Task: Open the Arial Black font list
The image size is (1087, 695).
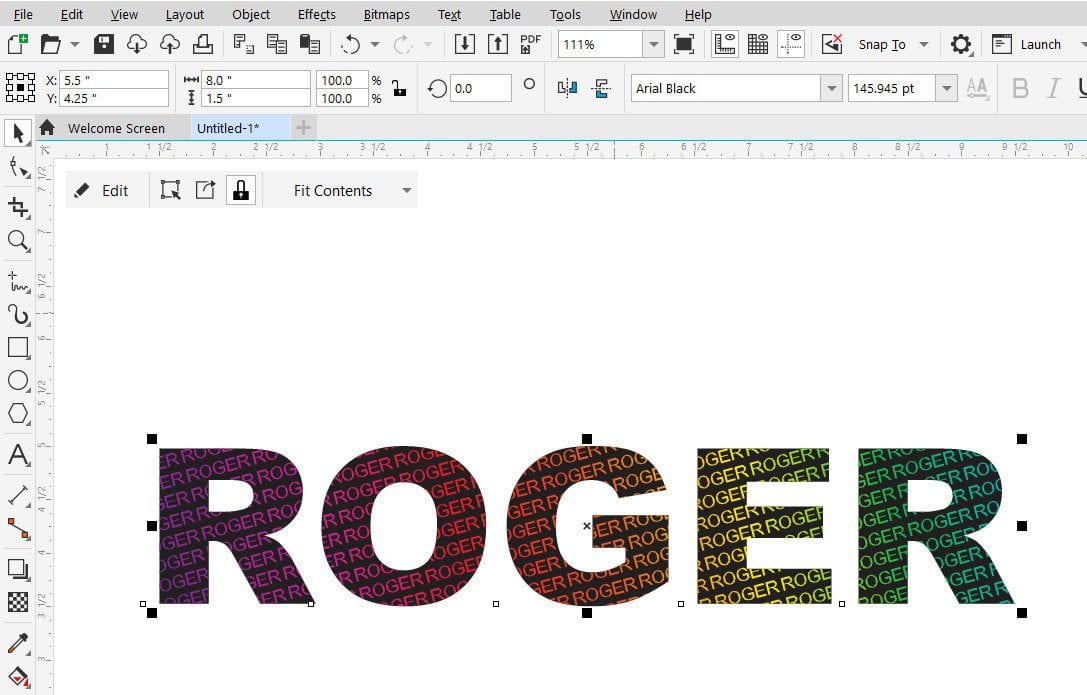Action: click(833, 88)
